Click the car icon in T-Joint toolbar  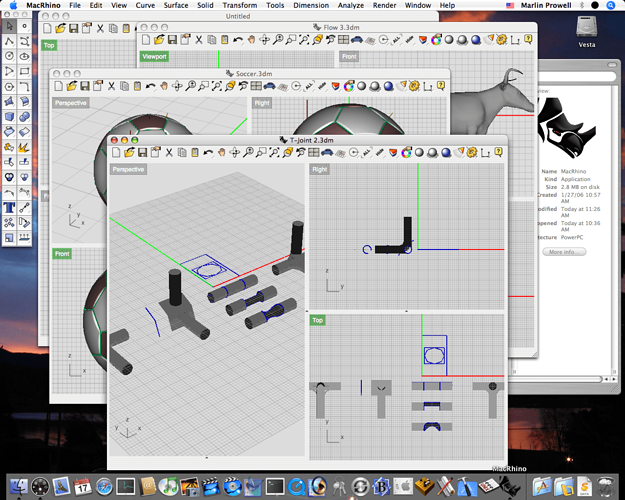(327, 152)
